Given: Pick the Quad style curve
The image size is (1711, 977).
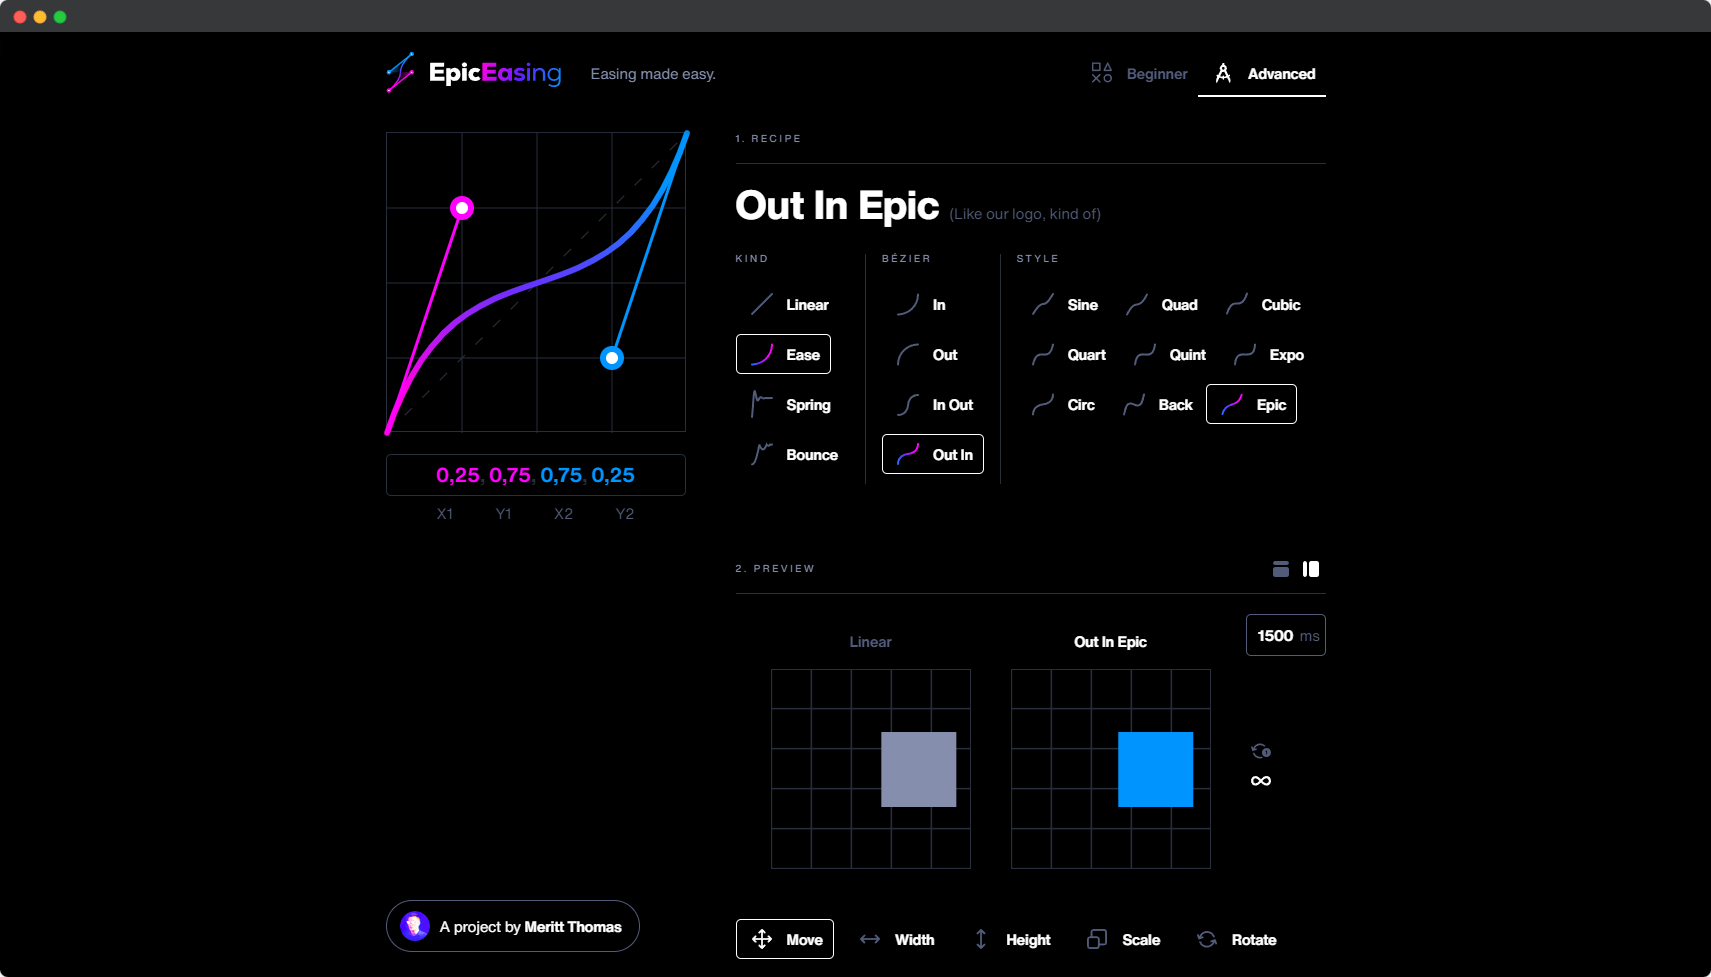Looking at the screenshot, I should [1161, 305].
